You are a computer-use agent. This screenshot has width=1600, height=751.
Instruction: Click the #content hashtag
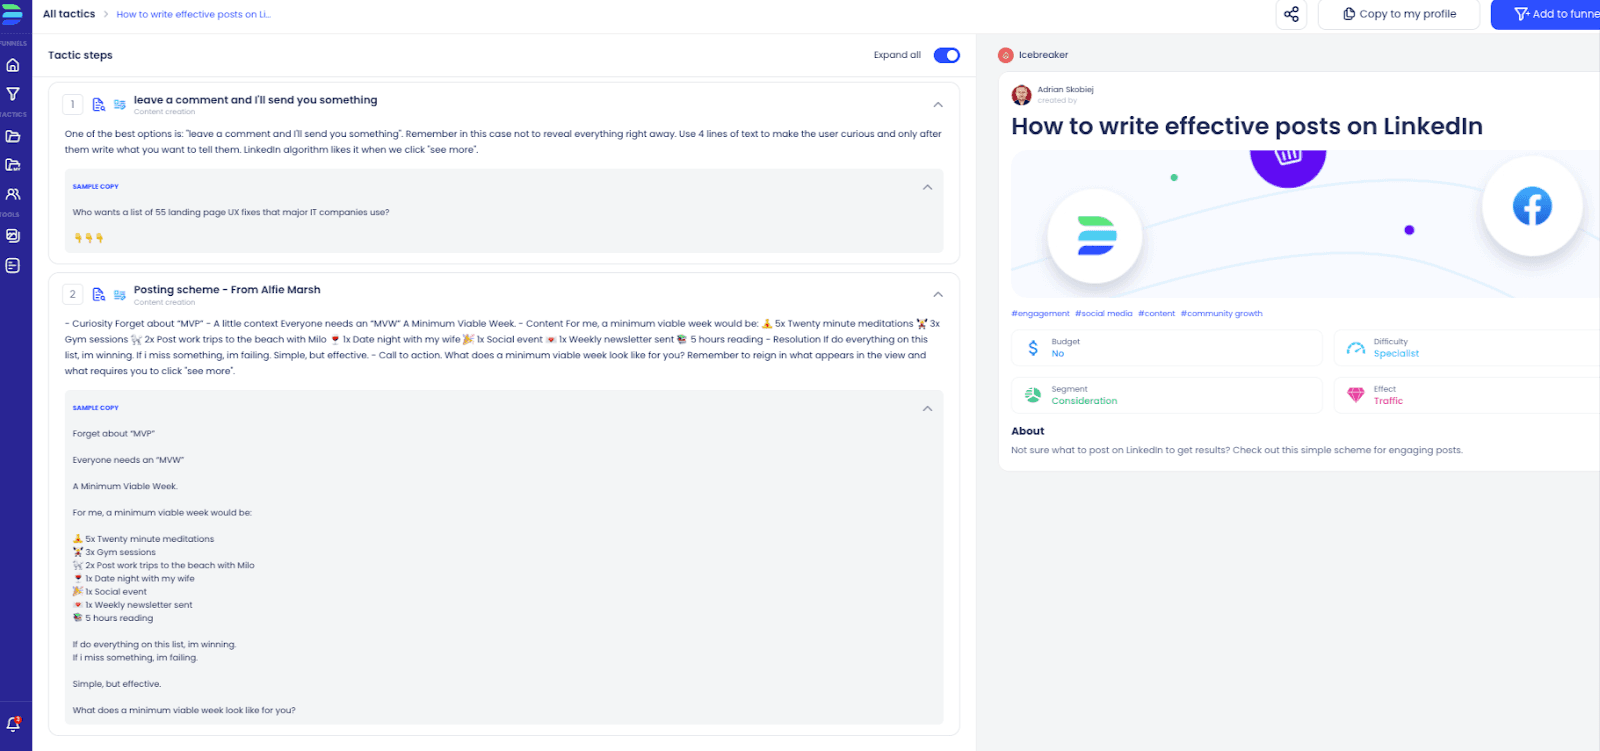click(1156, 314)
